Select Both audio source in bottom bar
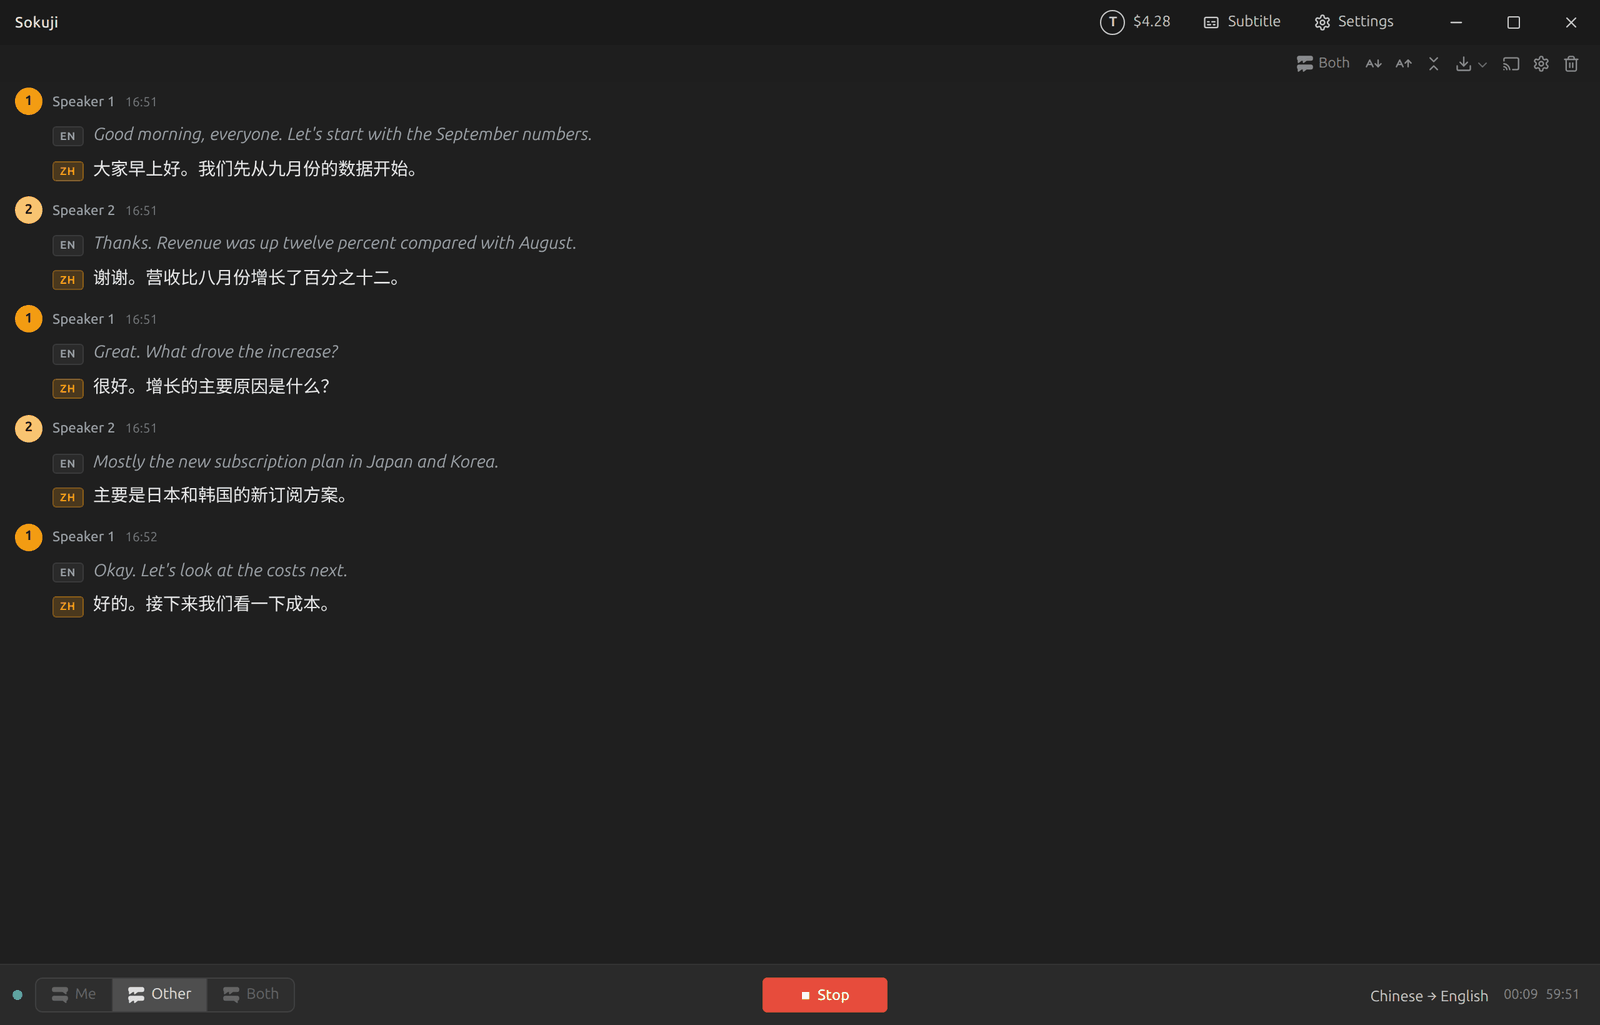This screenshot has width=1600, height=1025. 251,994
